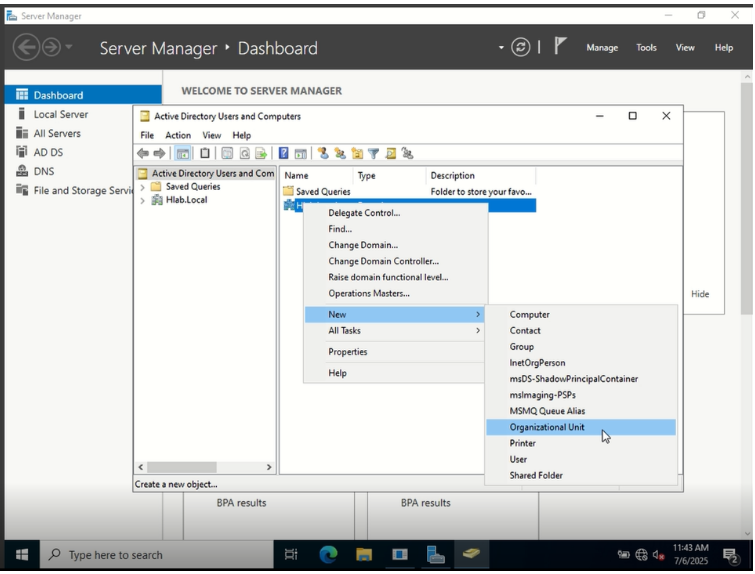Open the ADUC Action menu
Screen dimensions: 755x574
(178, 136)
